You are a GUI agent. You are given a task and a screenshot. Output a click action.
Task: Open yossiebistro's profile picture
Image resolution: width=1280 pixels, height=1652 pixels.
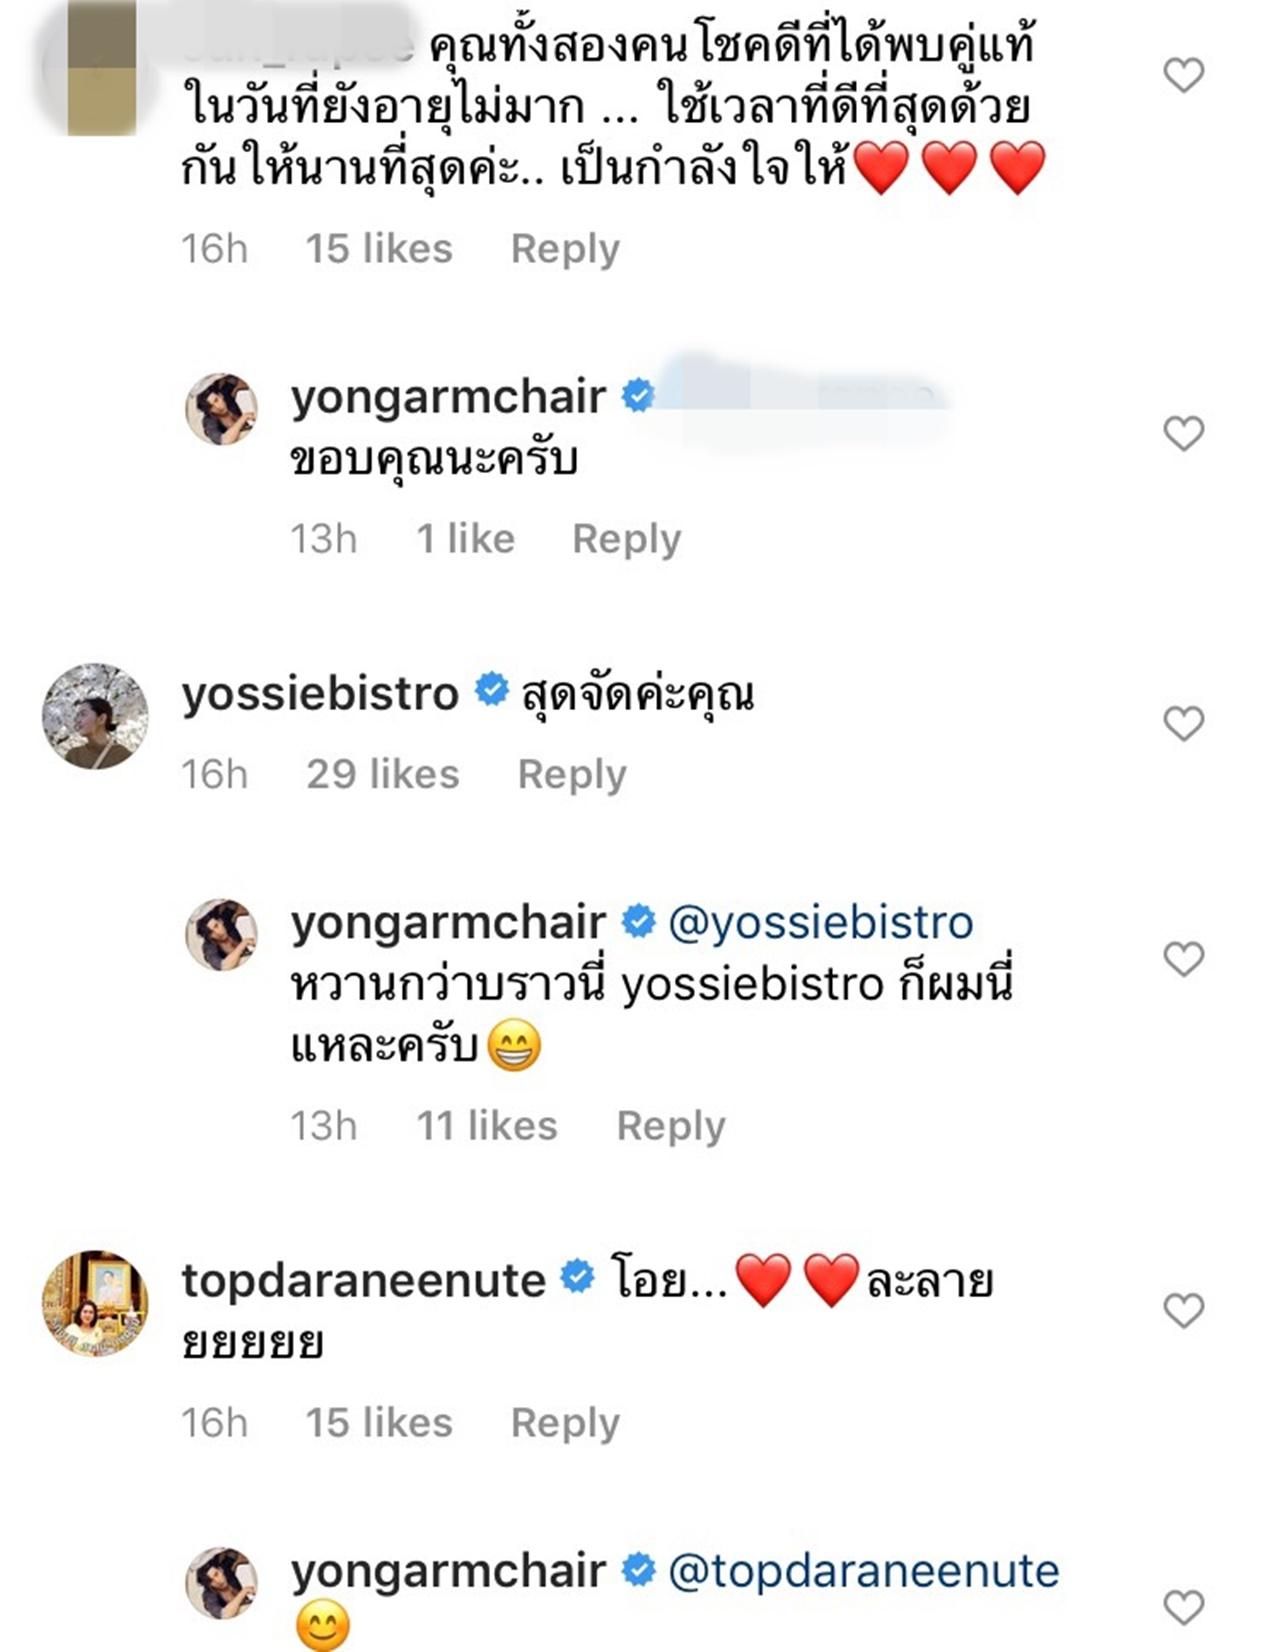pos(95,716)
